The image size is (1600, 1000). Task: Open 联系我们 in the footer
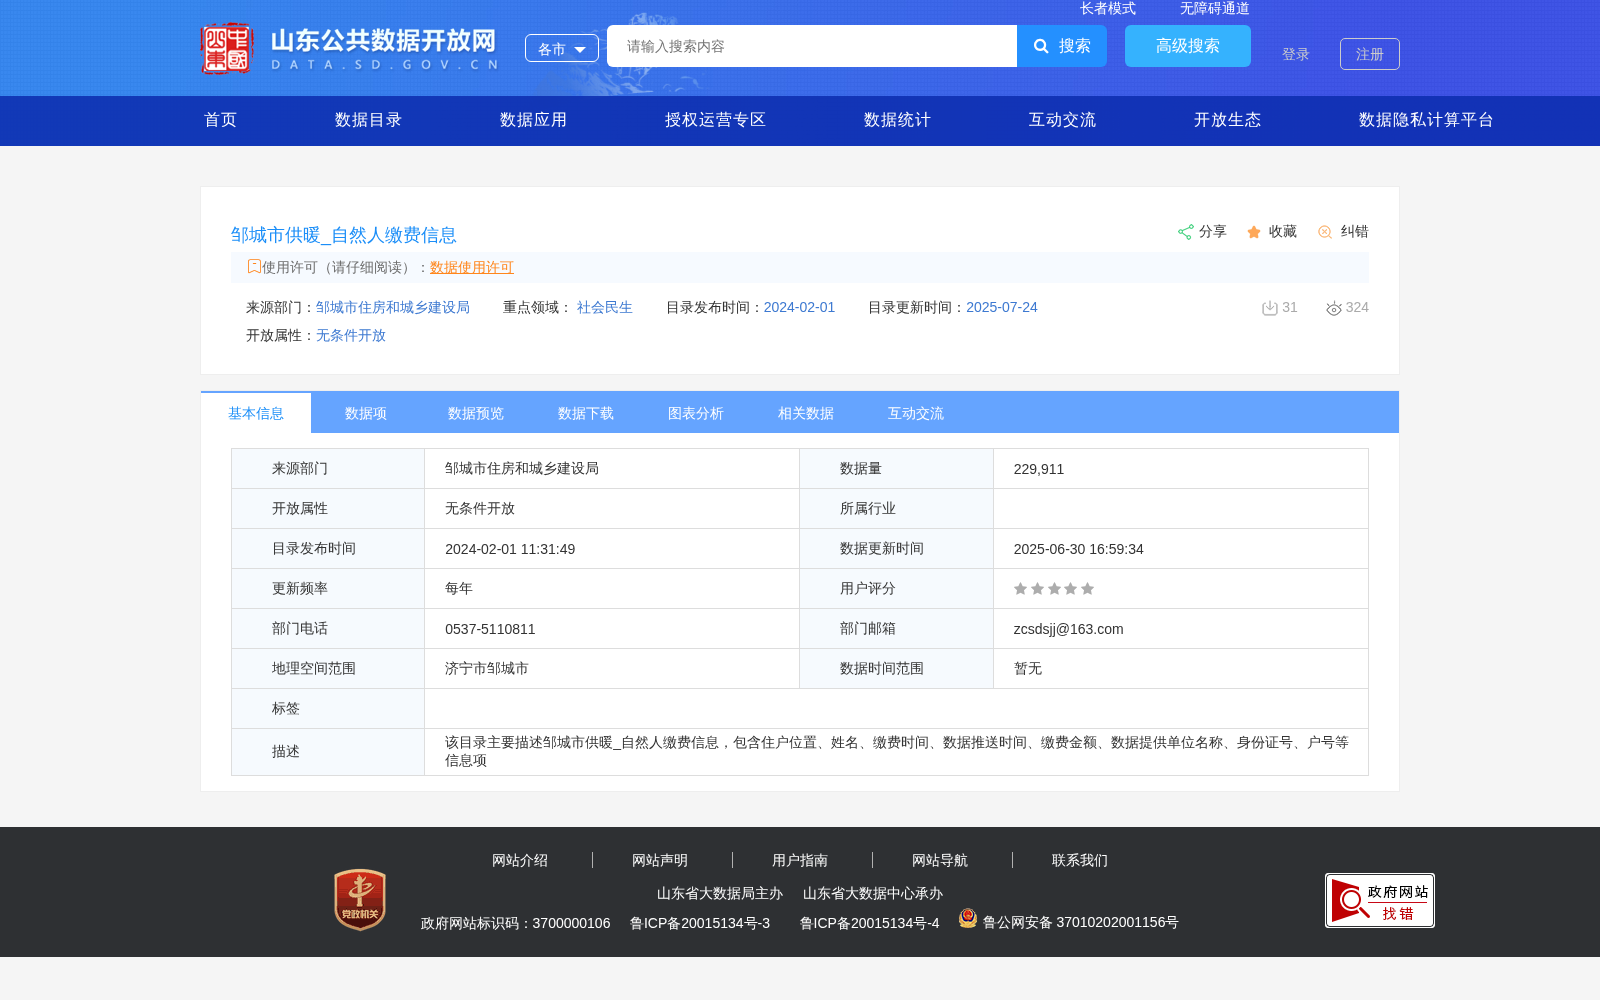click(x=1080, y=860)
